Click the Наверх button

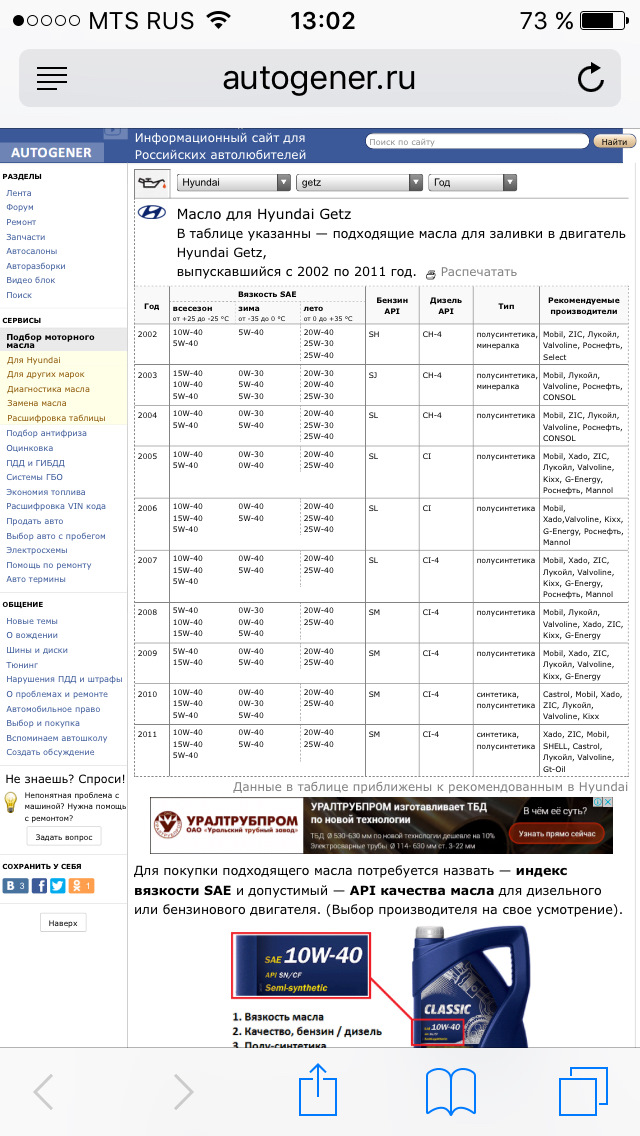coord(63,923)
